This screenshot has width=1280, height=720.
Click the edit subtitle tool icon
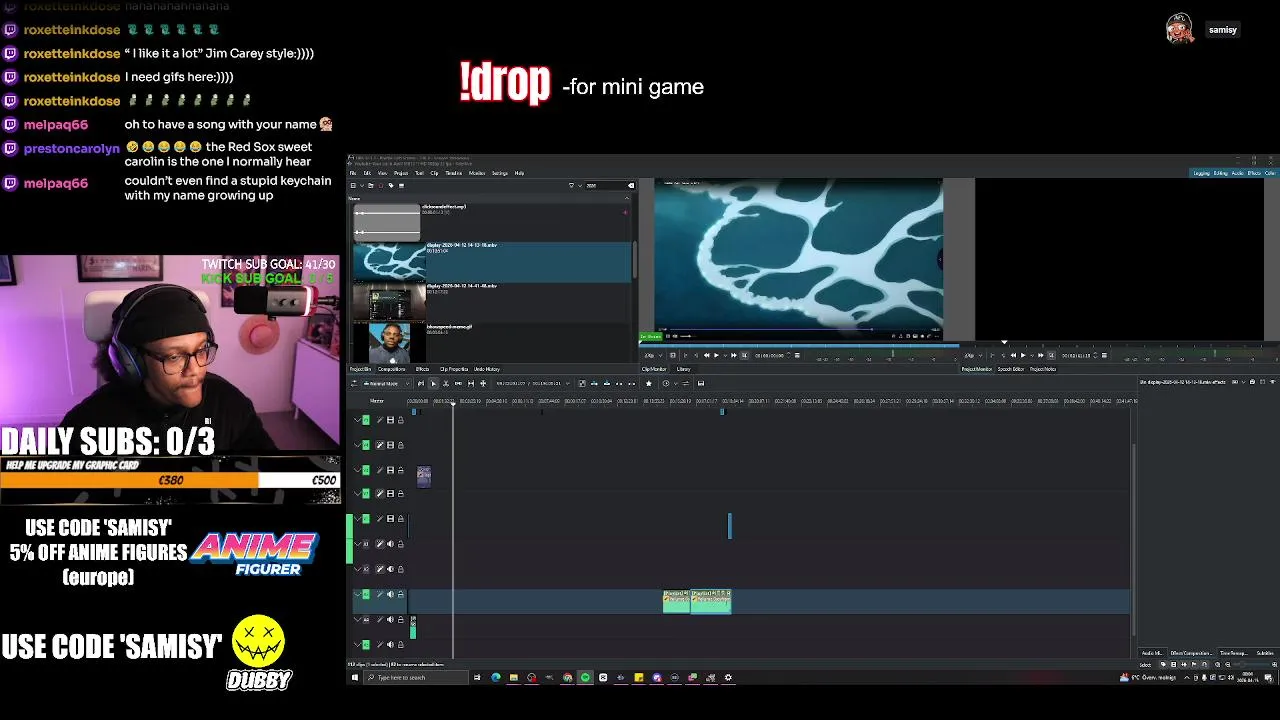701,383
